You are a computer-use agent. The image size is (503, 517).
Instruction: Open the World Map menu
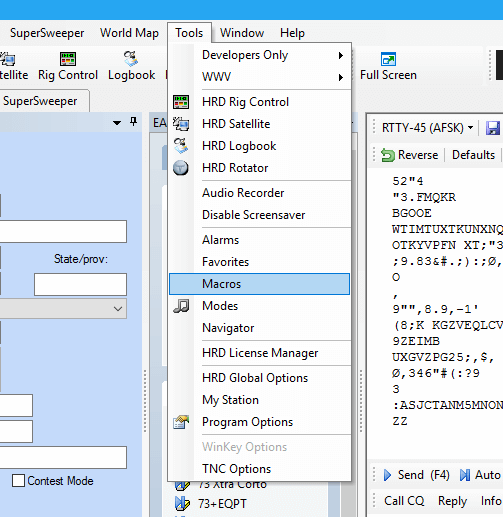[x=129, y=33]
